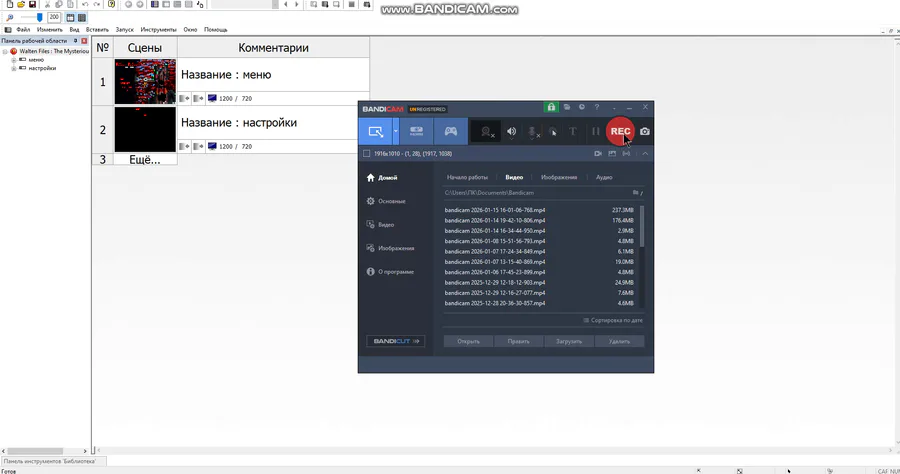This screenshot has height=474, width=900.
Task: Go to previous frame with the left arrow icon
Action: pyautogui.click(x=286, y=4)
